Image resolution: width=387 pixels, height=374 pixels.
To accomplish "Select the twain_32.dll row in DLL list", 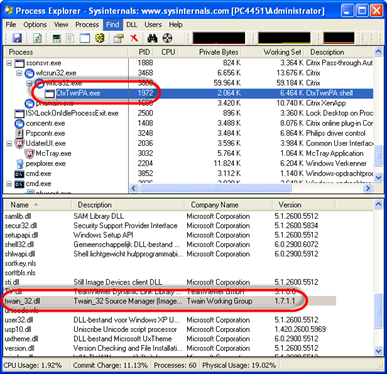I will click(170, 301).
